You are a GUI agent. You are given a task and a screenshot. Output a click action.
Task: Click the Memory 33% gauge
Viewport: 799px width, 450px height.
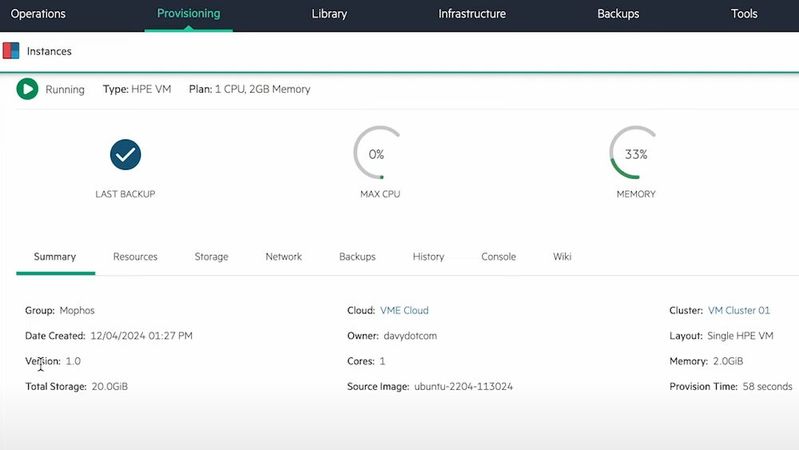(x=633, y=153)
